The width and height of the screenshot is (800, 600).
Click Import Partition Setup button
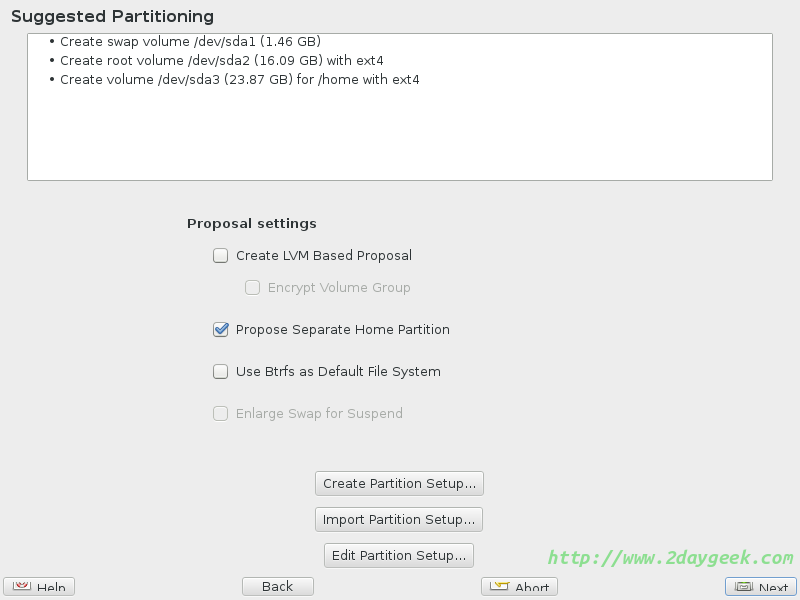point(399,520)
